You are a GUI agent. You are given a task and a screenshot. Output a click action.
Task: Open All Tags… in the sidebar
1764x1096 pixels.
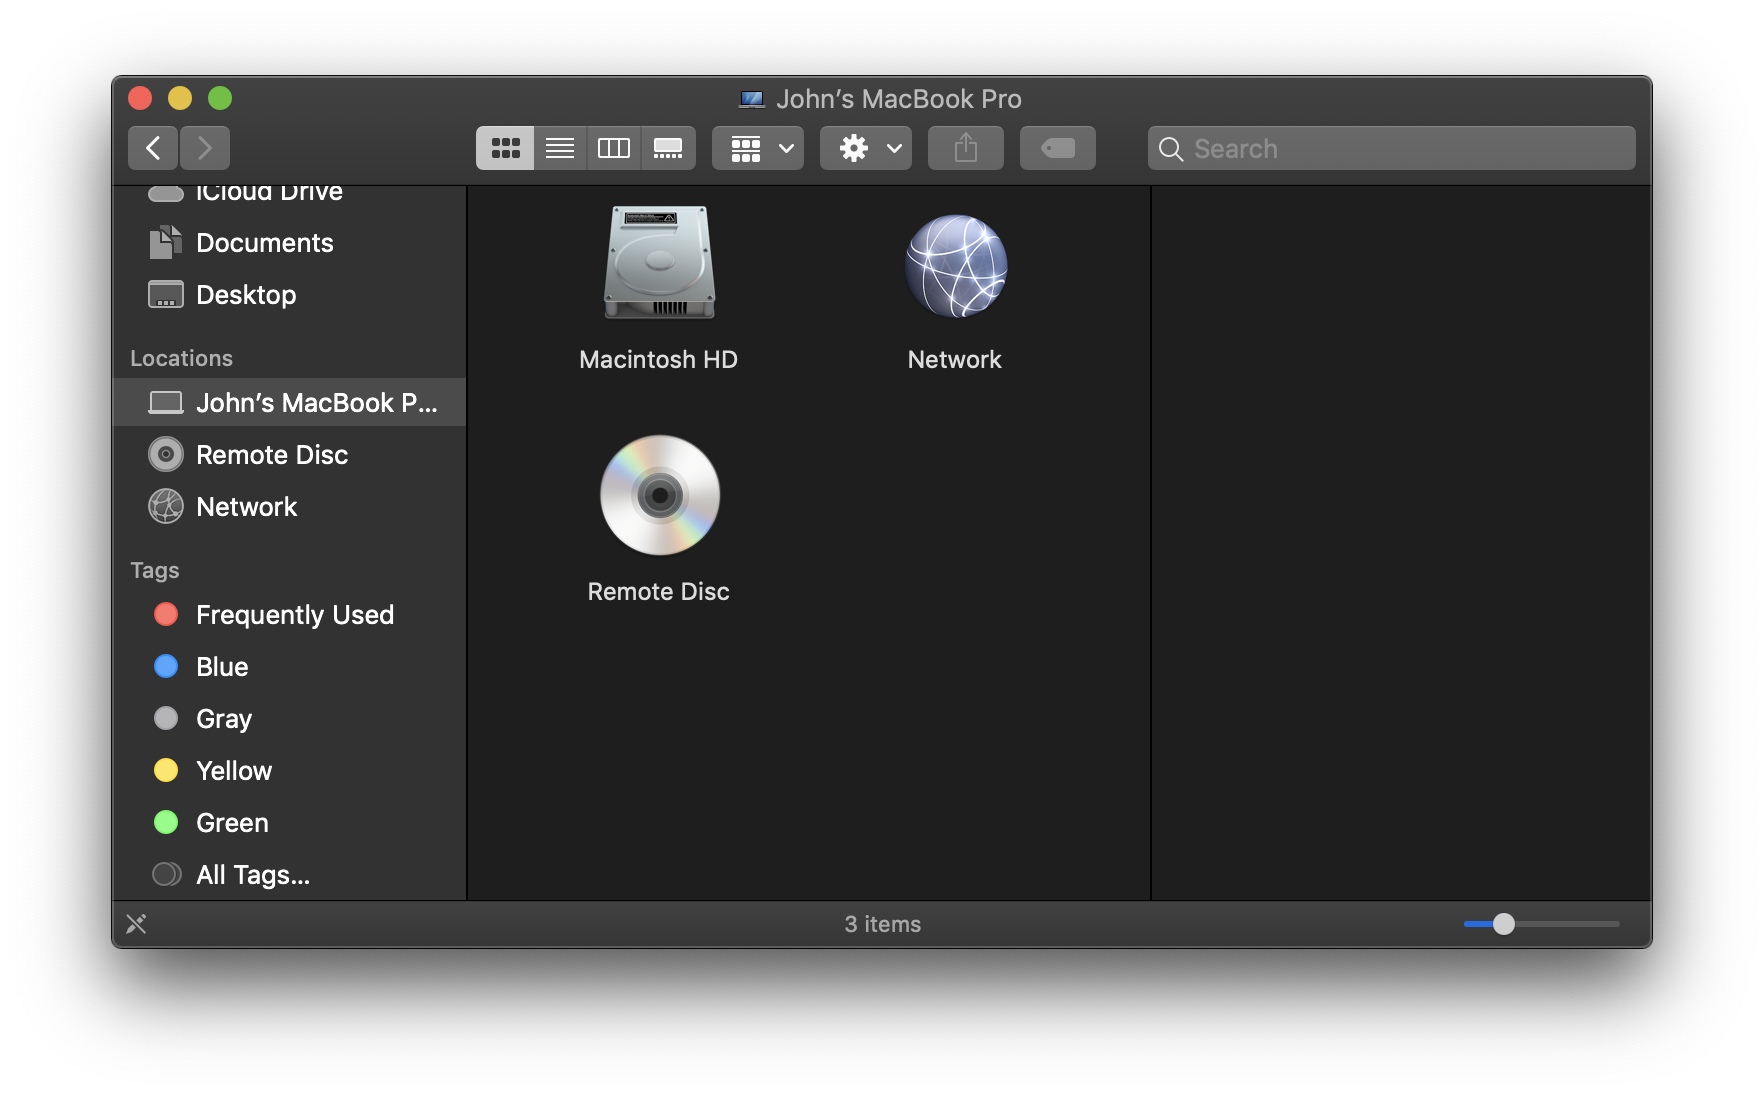(290, 875)
